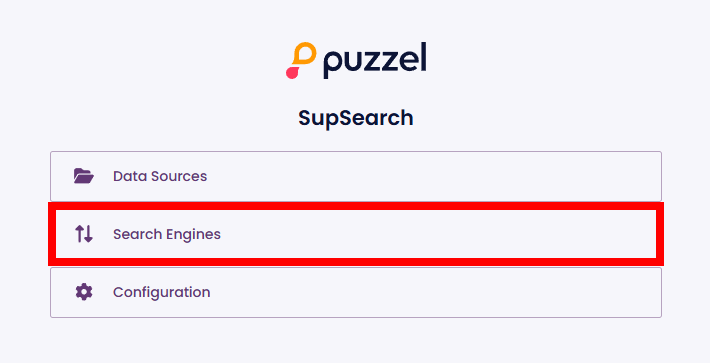Browse Data Sources via the folder symbol

(x=84, y=176)
